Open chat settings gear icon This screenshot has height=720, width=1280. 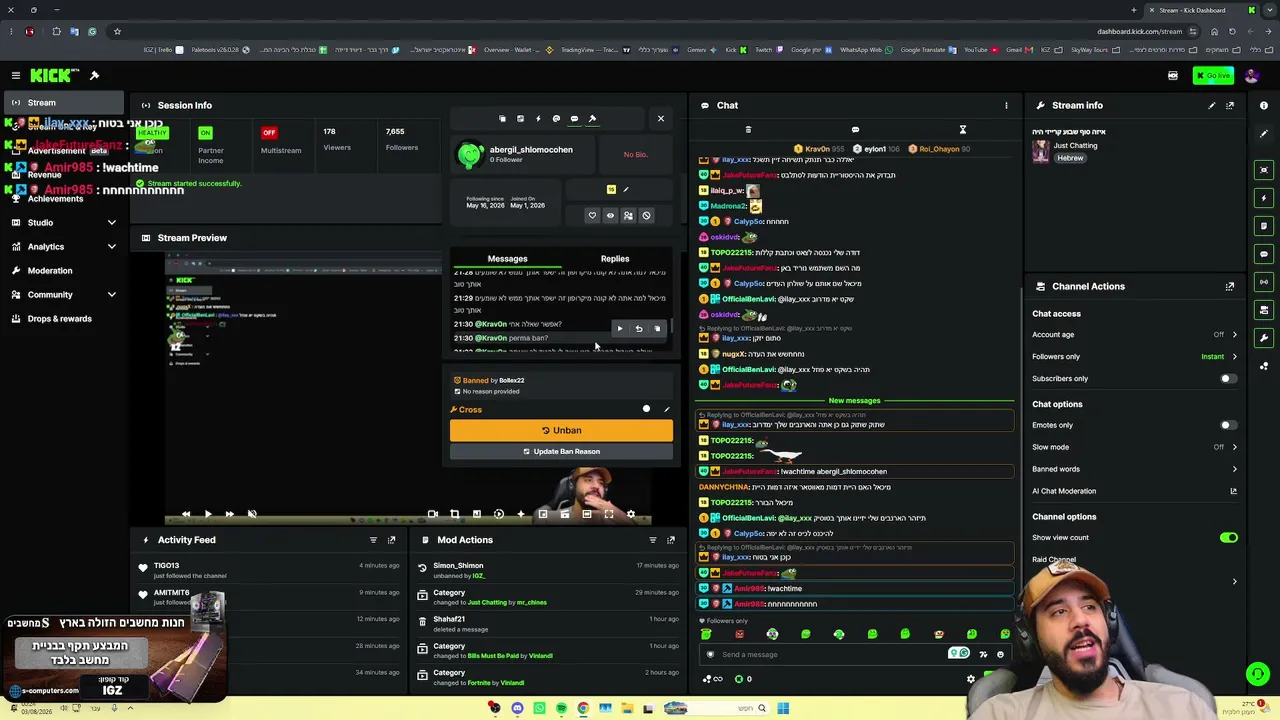(x=970, y=679)
